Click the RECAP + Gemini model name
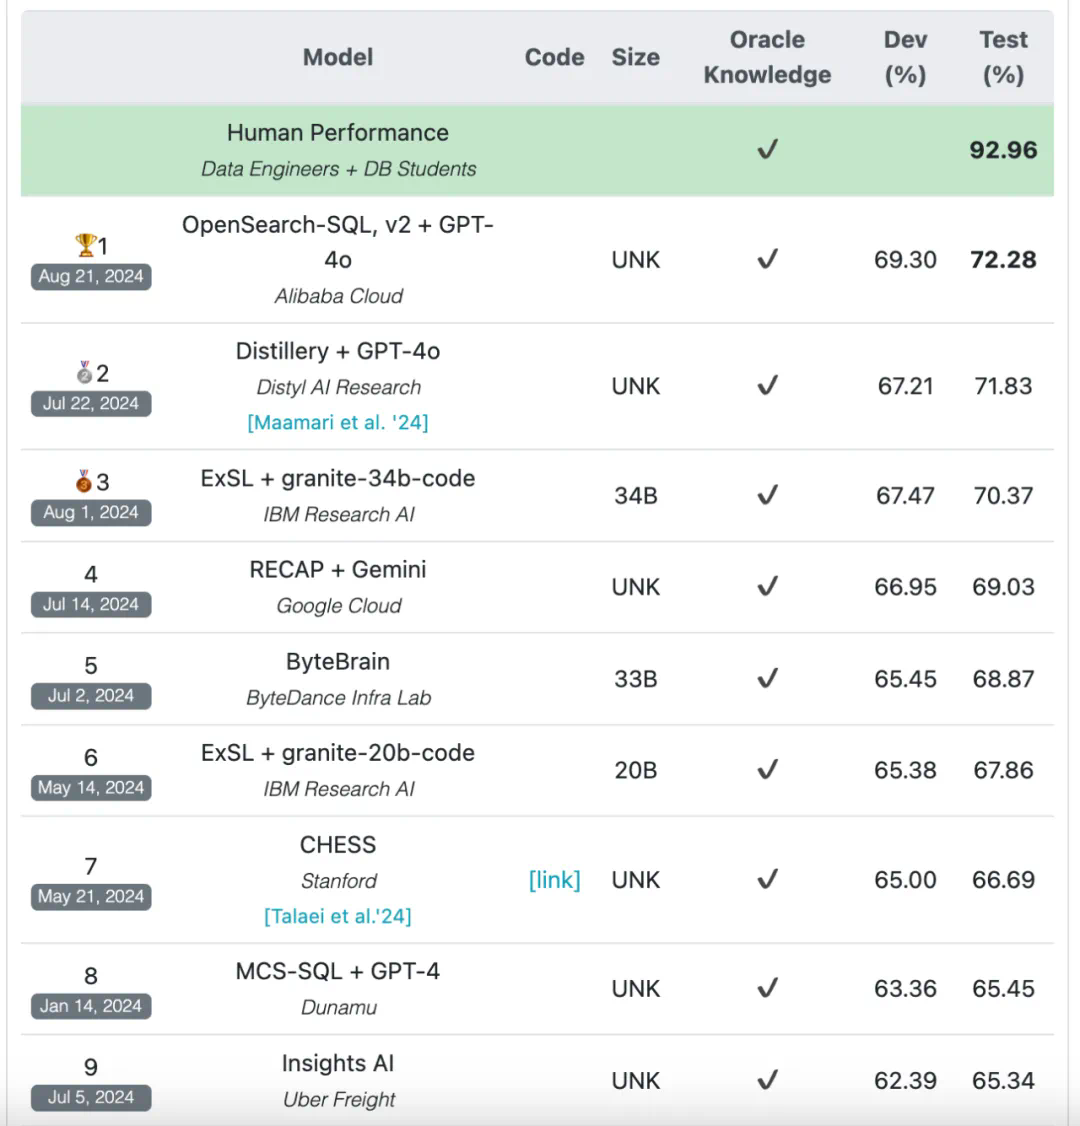 pyautogui.click(x=338, y=570)
